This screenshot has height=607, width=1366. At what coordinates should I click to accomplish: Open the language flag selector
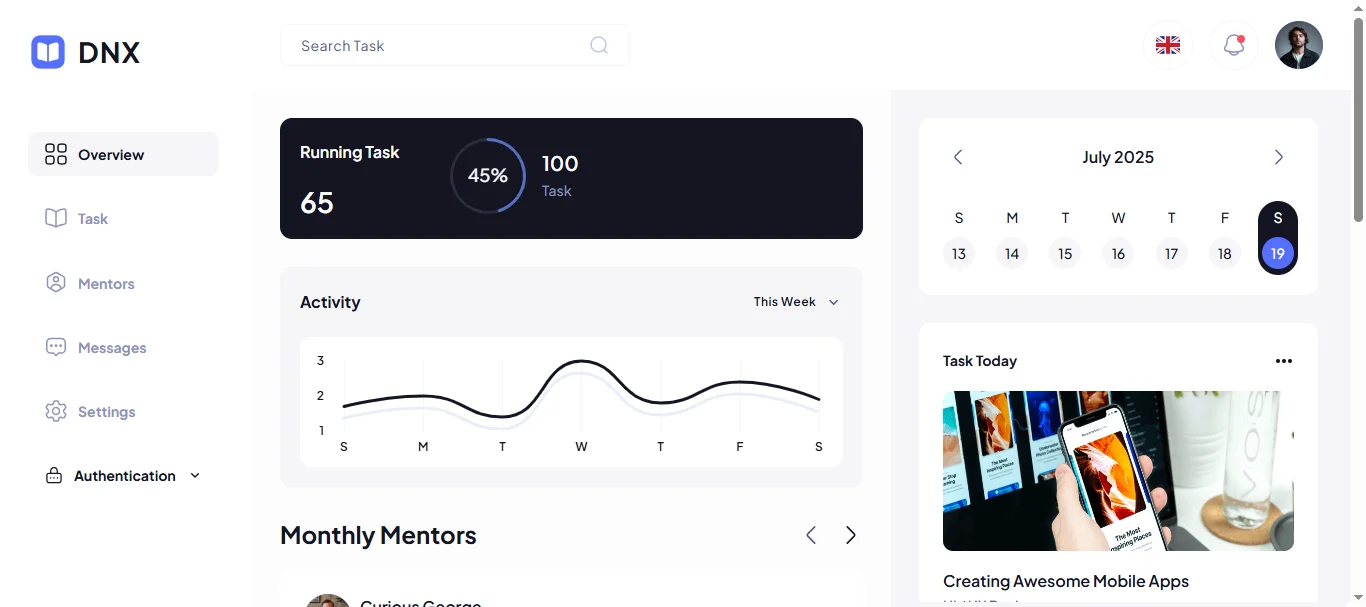(x=1167, y=45)
